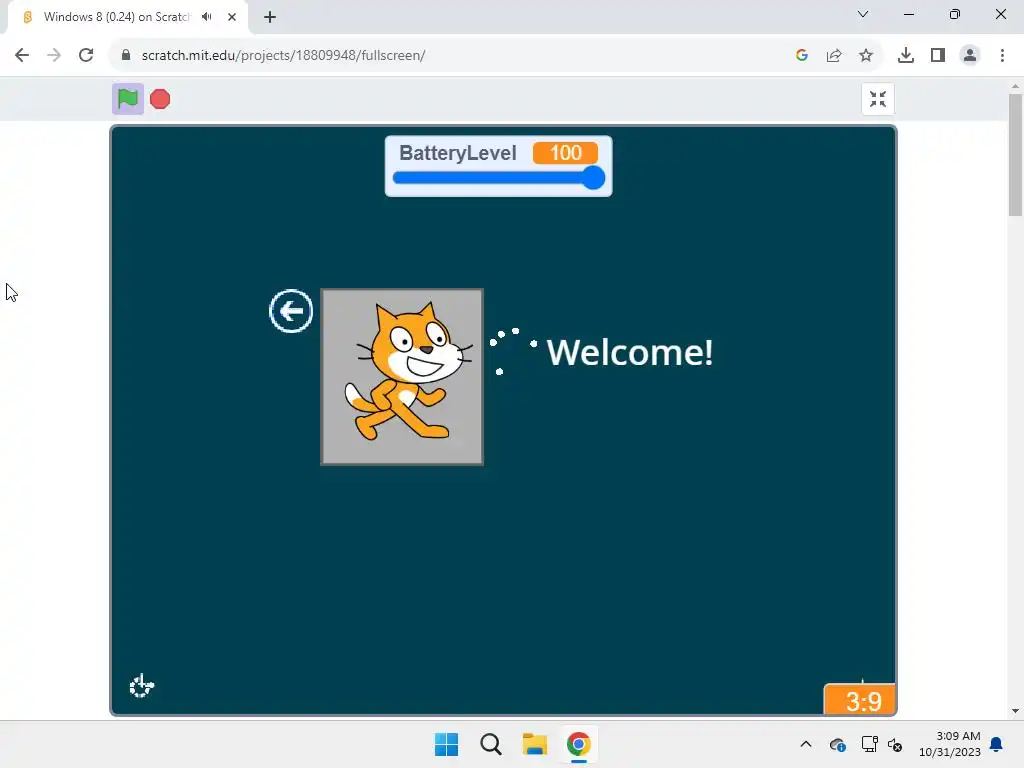Open taskbar Search
Image resolution: width=1024 pixels, height=768 pixels.
[x=490, y=744]
